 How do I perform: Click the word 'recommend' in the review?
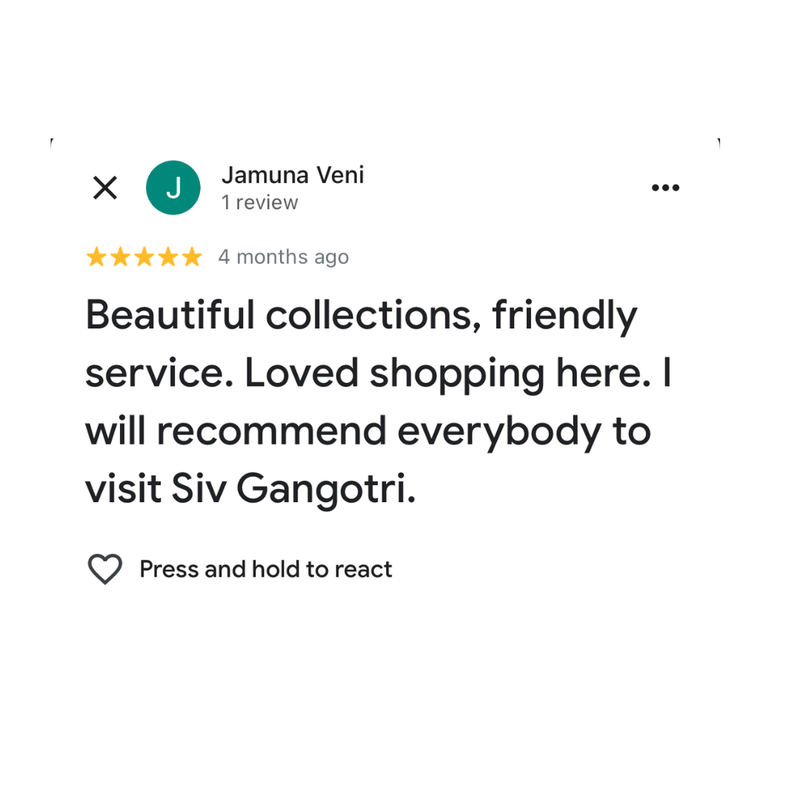(271, 431)
